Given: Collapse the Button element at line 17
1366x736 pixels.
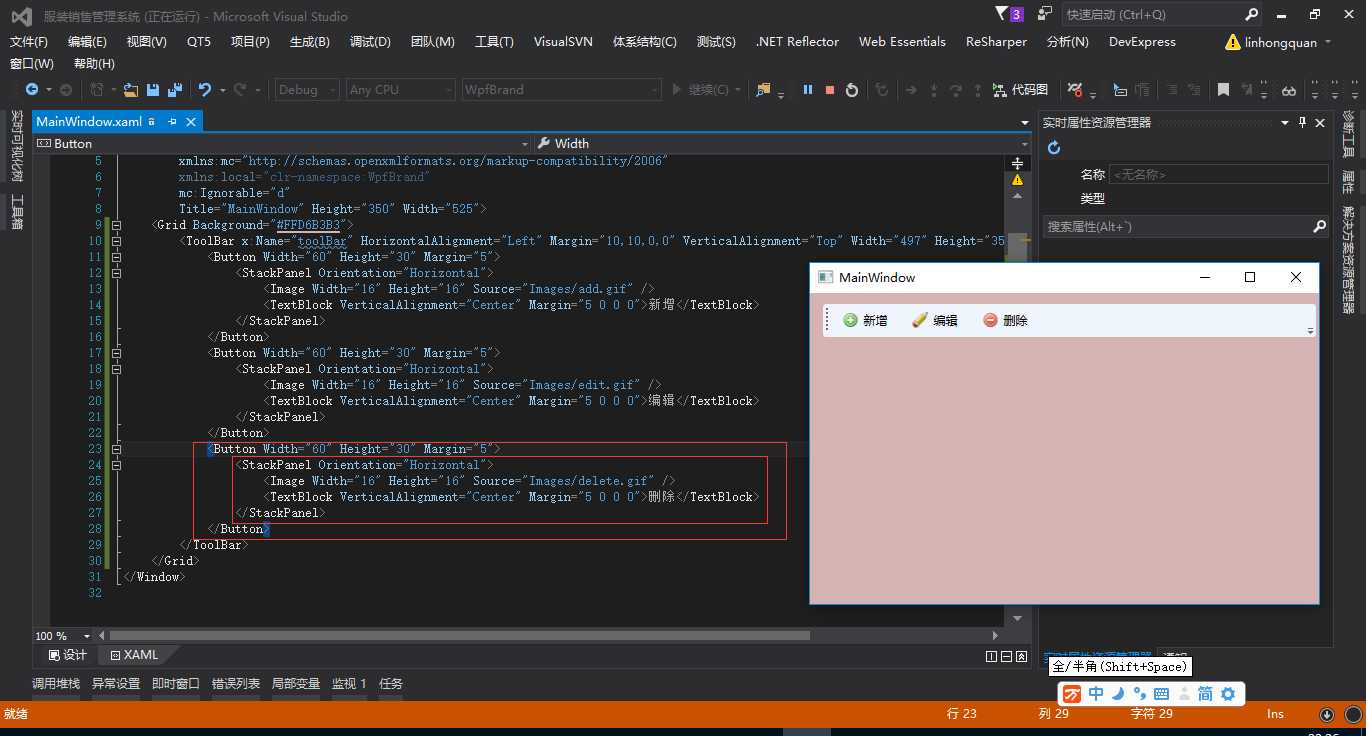Looking at the screenshot, I should (117, 353).
